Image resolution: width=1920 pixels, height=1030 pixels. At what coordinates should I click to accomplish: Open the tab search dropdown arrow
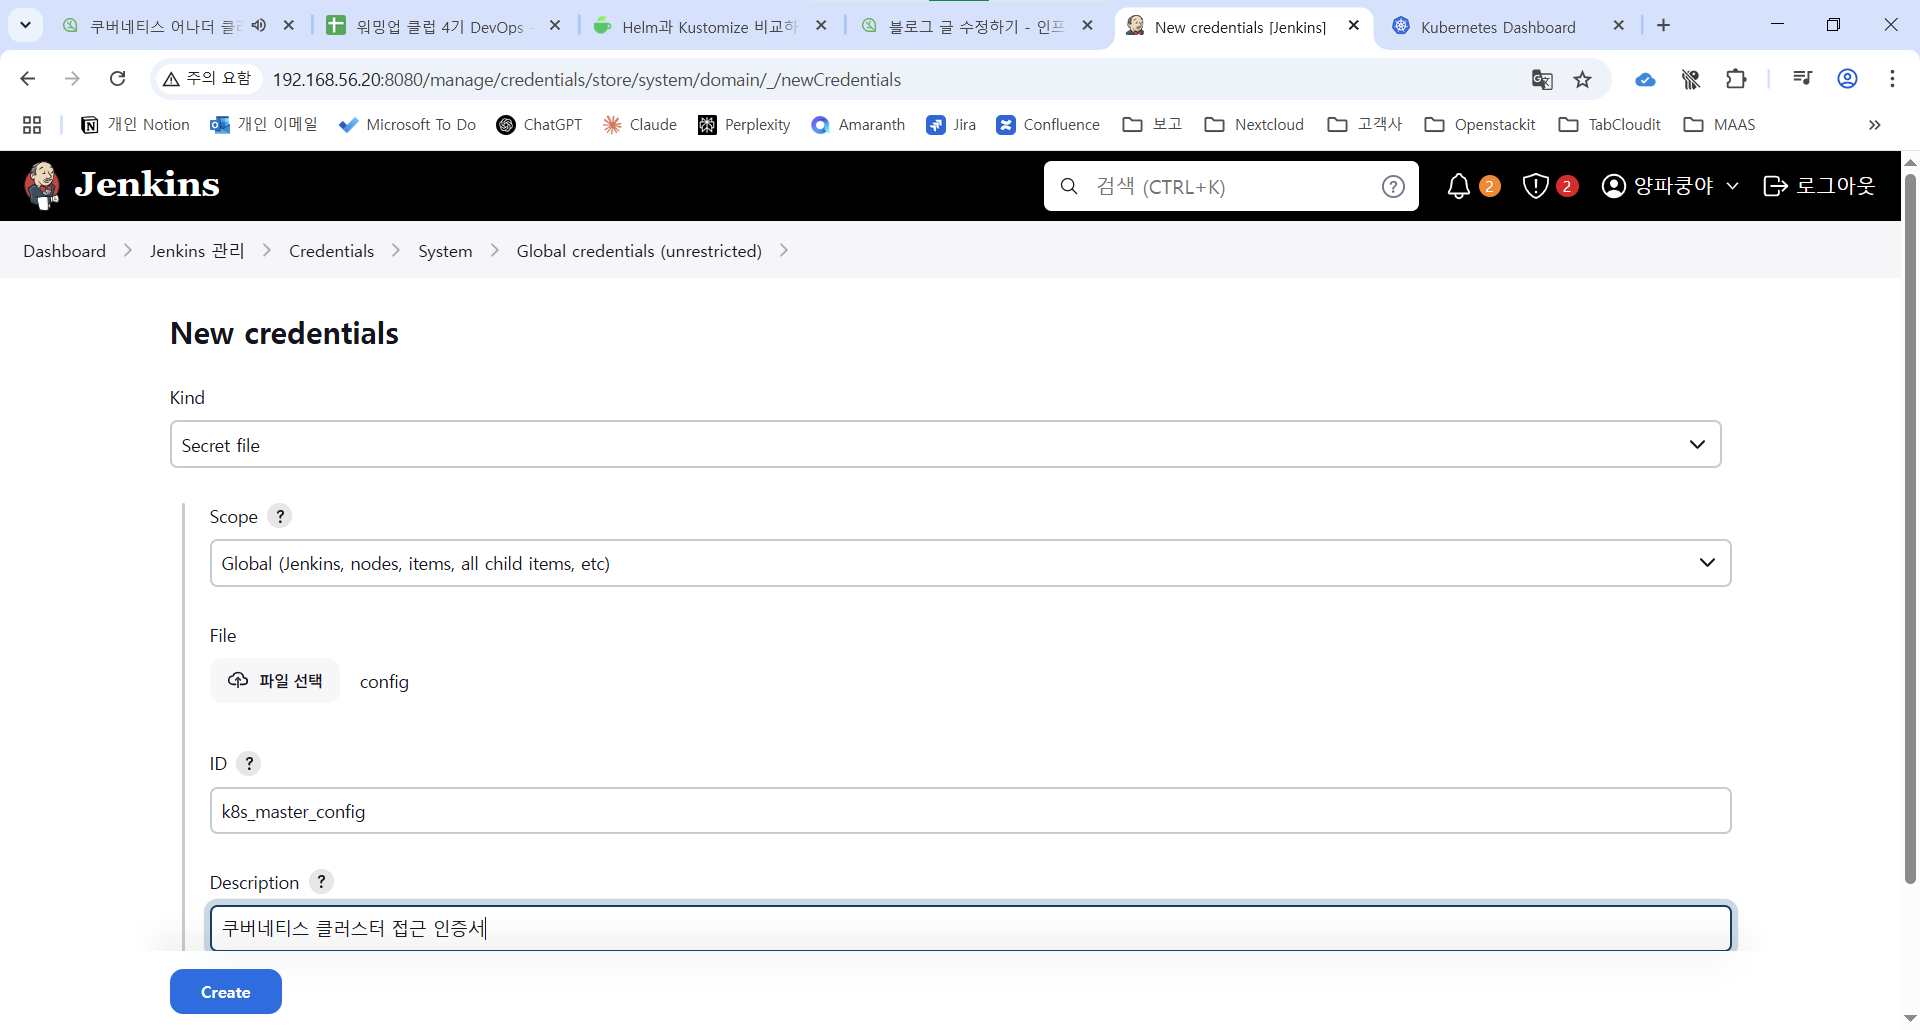point(25,25)
